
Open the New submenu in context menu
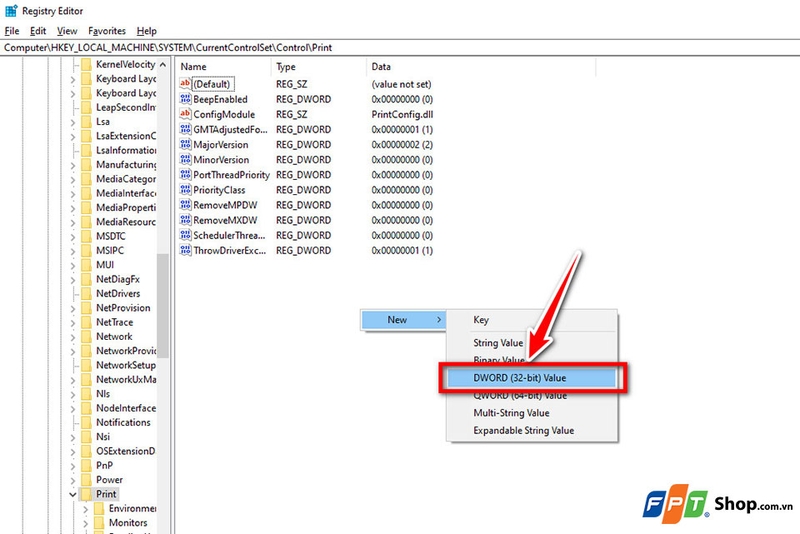(x=403, y=320)
